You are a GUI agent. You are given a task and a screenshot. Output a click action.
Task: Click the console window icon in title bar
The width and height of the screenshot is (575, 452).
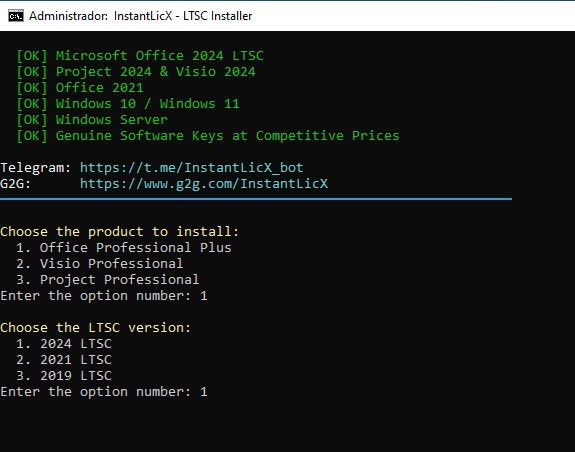pyautogui.click(x=16, y=16)
